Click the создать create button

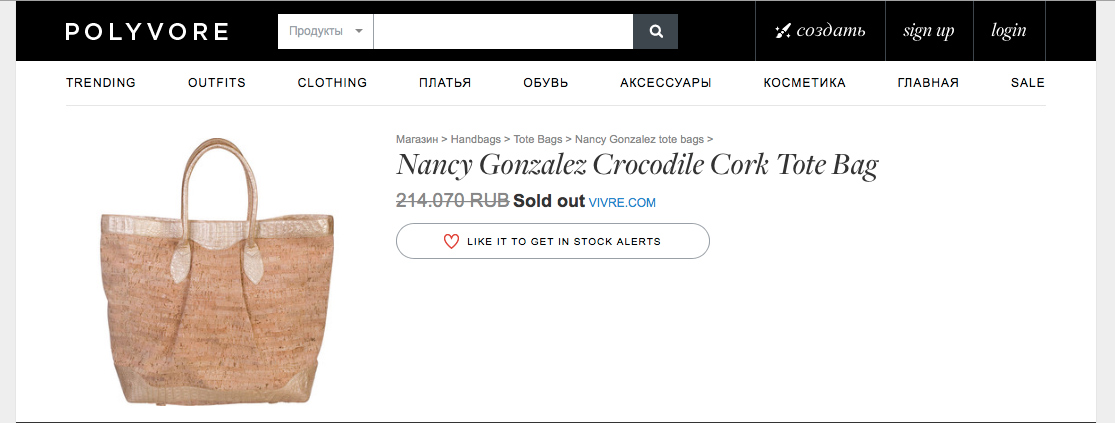tap(820, 31)
